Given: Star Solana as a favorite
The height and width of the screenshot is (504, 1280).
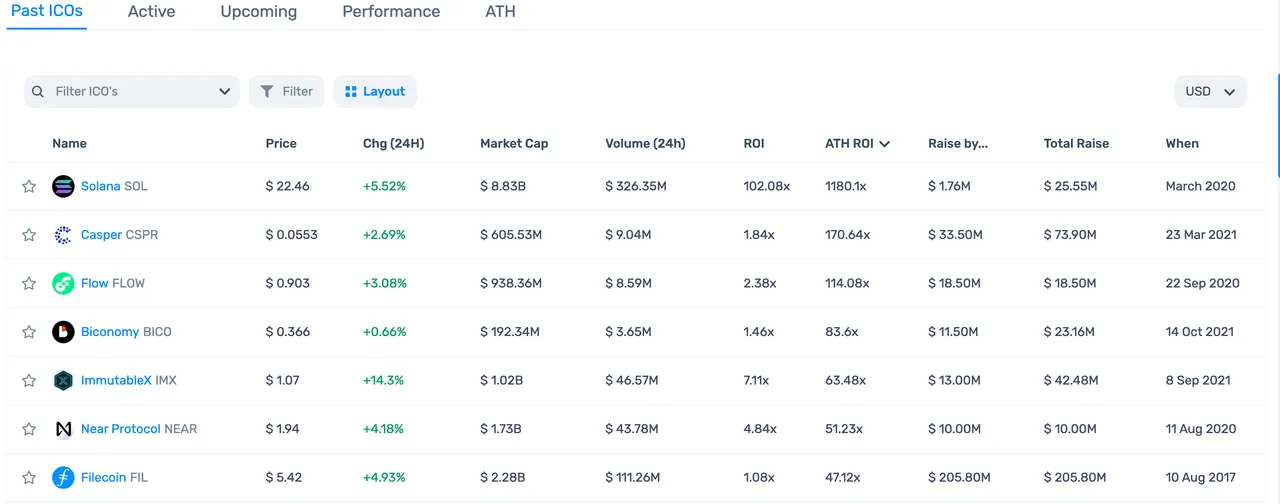Looking at the screenshot, I should 29,186.
